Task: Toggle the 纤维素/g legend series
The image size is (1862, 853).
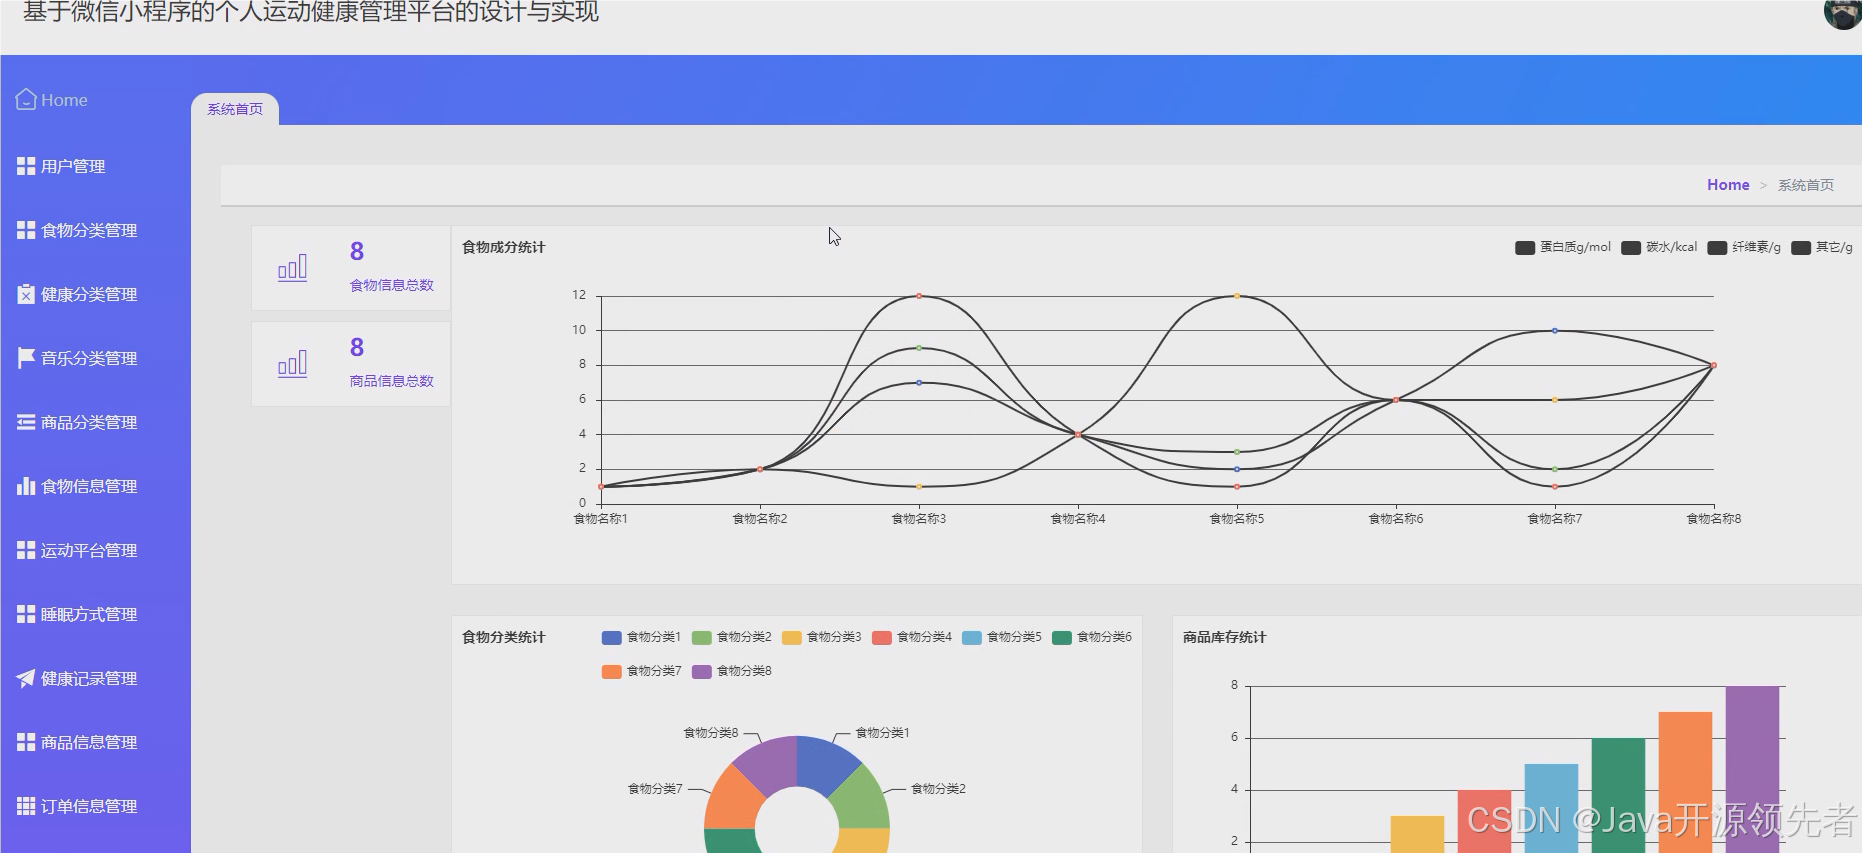Action: [x=1744, y=247]
